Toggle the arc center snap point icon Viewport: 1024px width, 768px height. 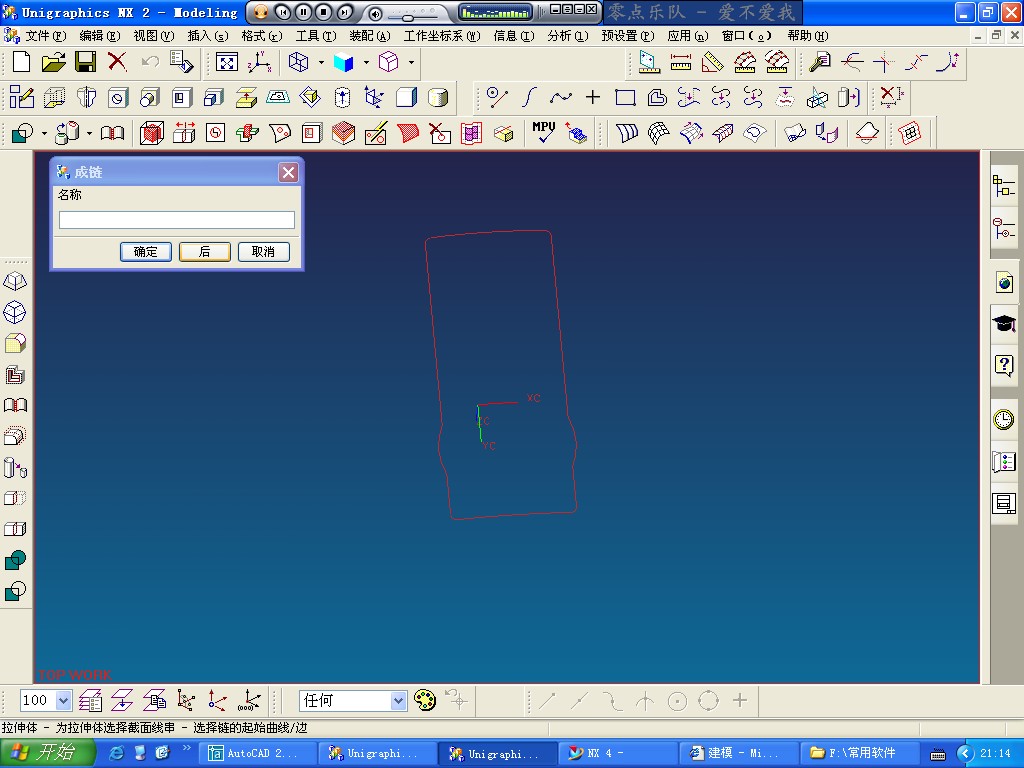pyautogui.click(x=677, y=701)
